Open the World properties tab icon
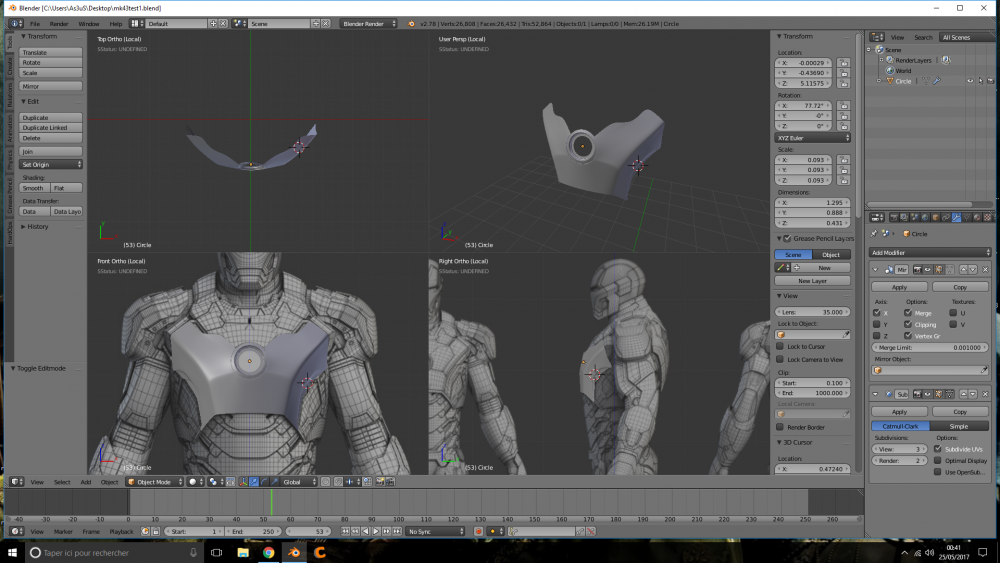 (925, 217)
